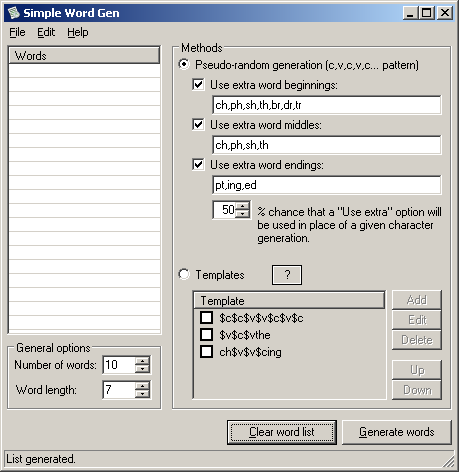
Task: Check the $v$c$vthe template box
Action: (206, 334)
